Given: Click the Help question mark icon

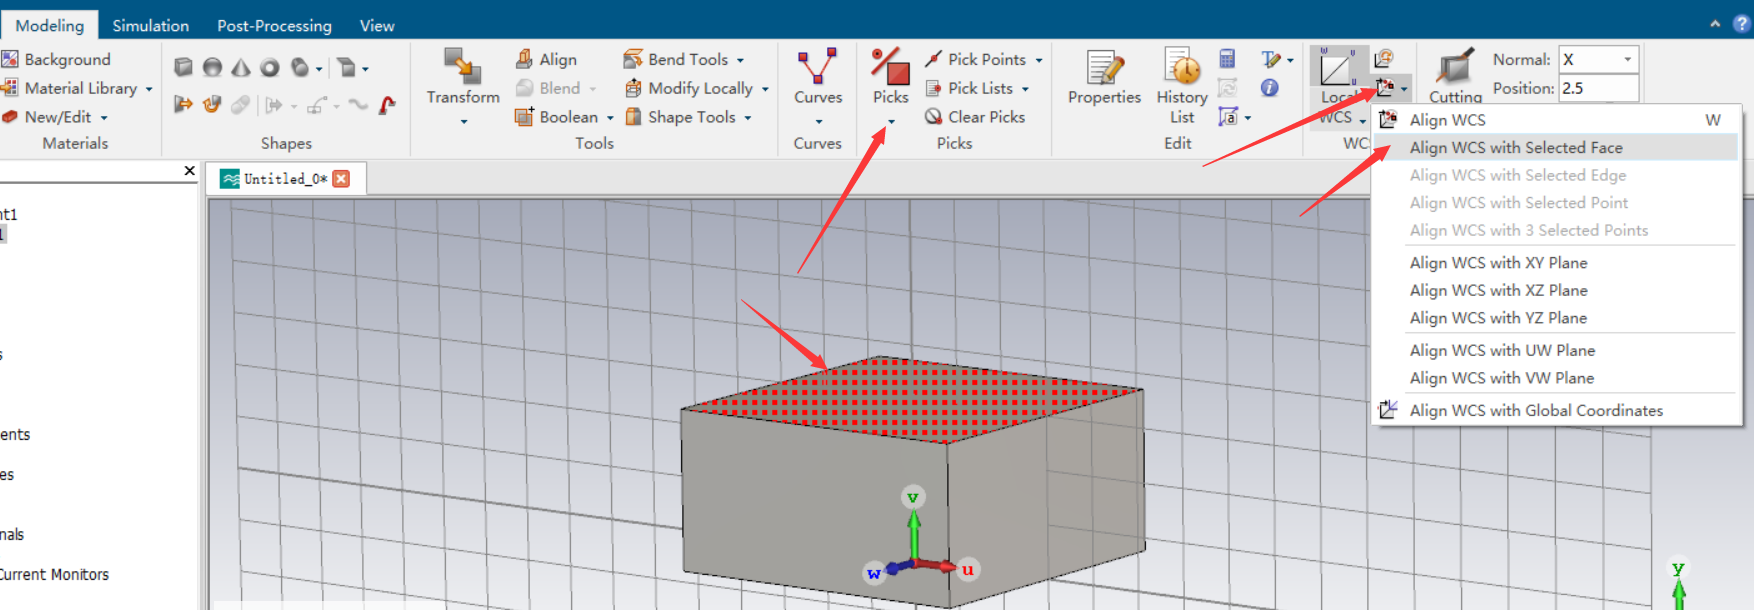Looking at the screenshot, I should [1741, 24].
